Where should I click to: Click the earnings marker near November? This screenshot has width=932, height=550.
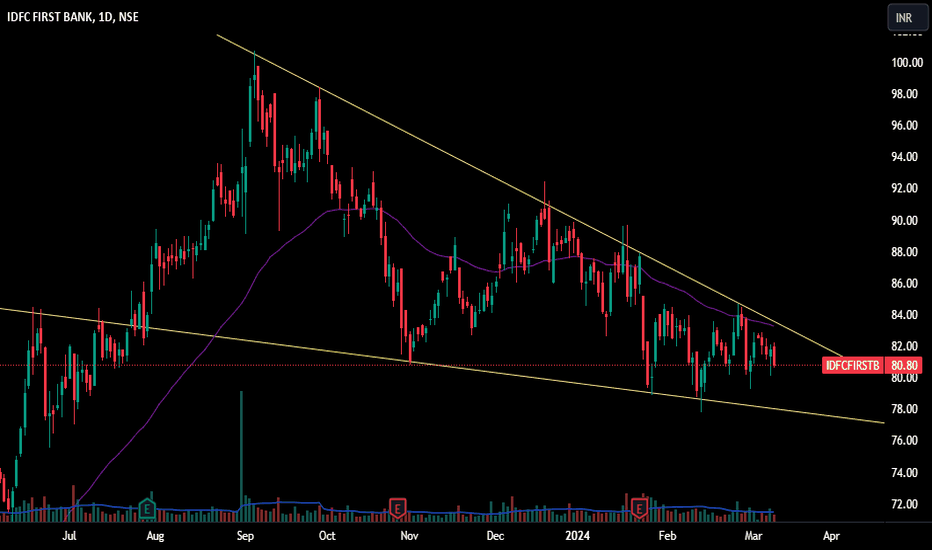click(397, 508)
